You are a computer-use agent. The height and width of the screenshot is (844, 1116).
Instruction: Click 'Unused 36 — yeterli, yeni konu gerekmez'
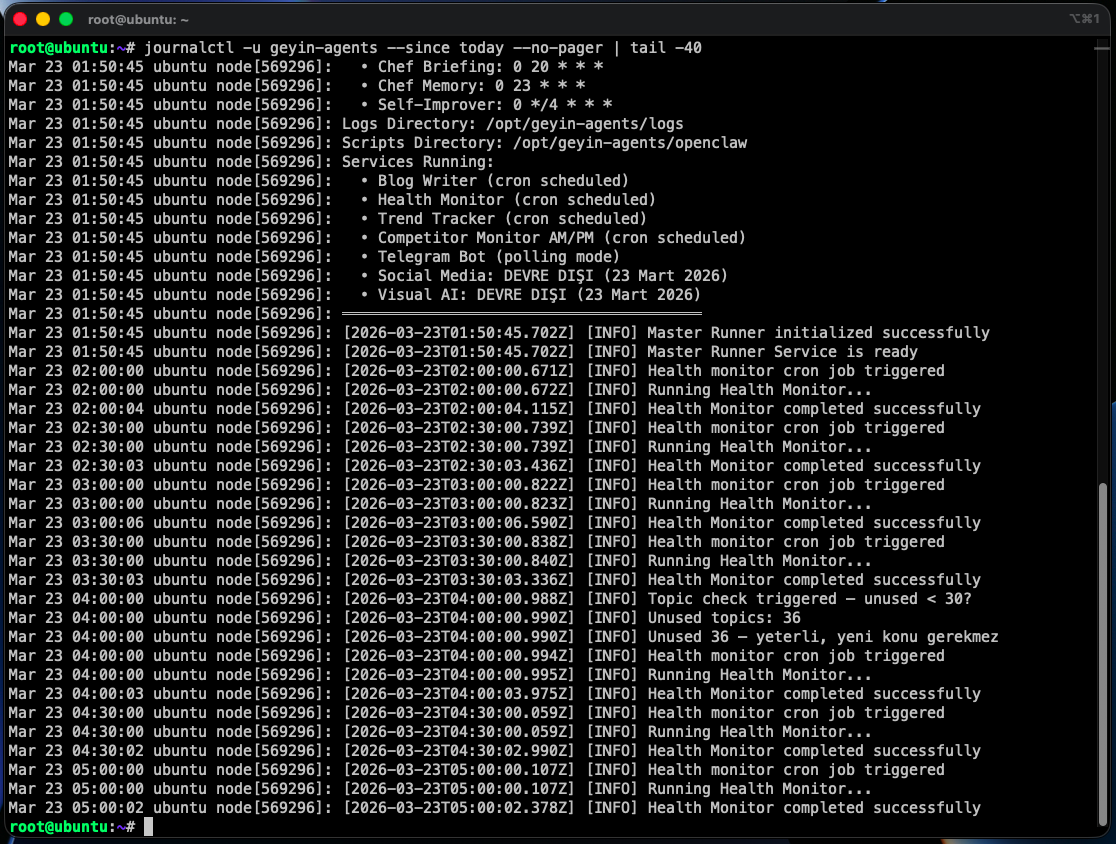823,637
